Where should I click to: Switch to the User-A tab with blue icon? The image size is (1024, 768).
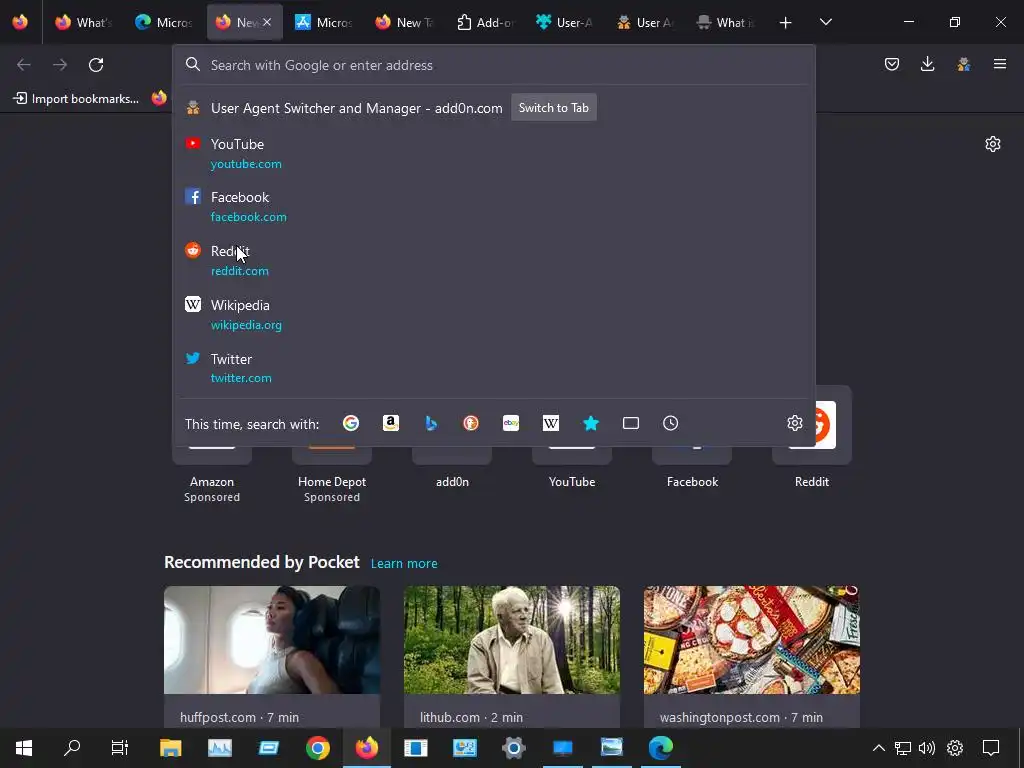(564, 22)
